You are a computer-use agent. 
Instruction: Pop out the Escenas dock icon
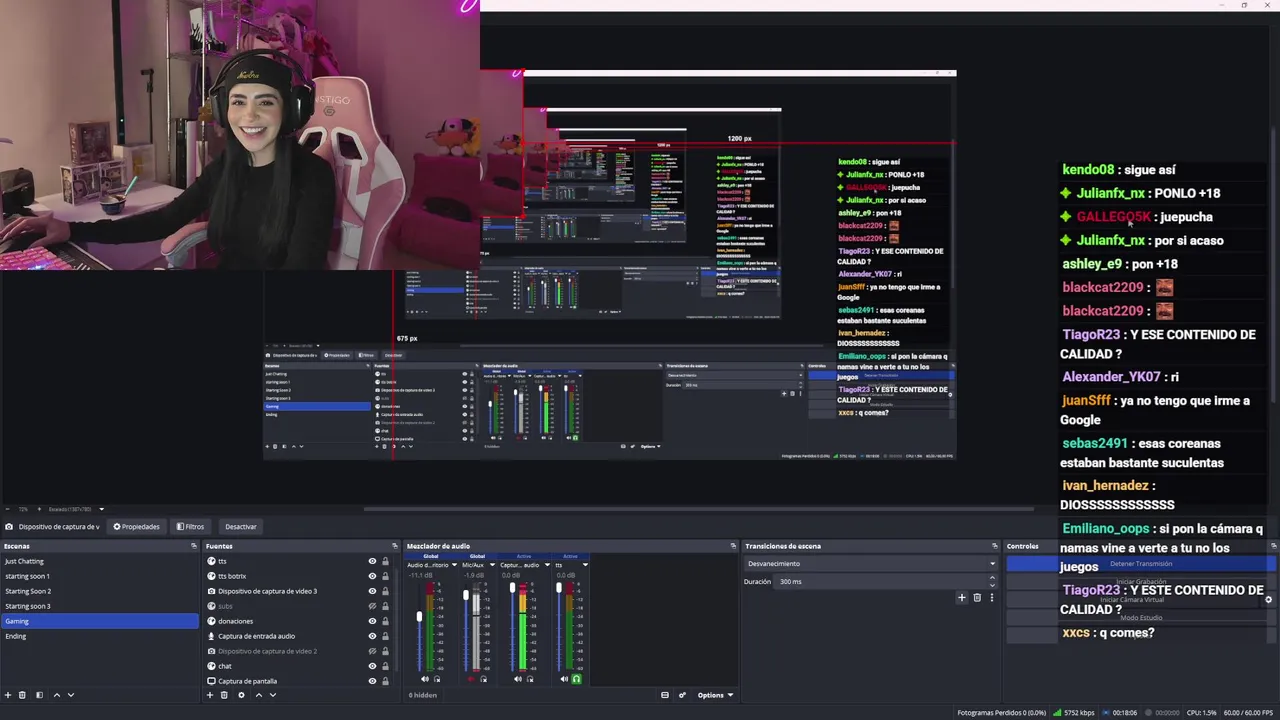194,546
